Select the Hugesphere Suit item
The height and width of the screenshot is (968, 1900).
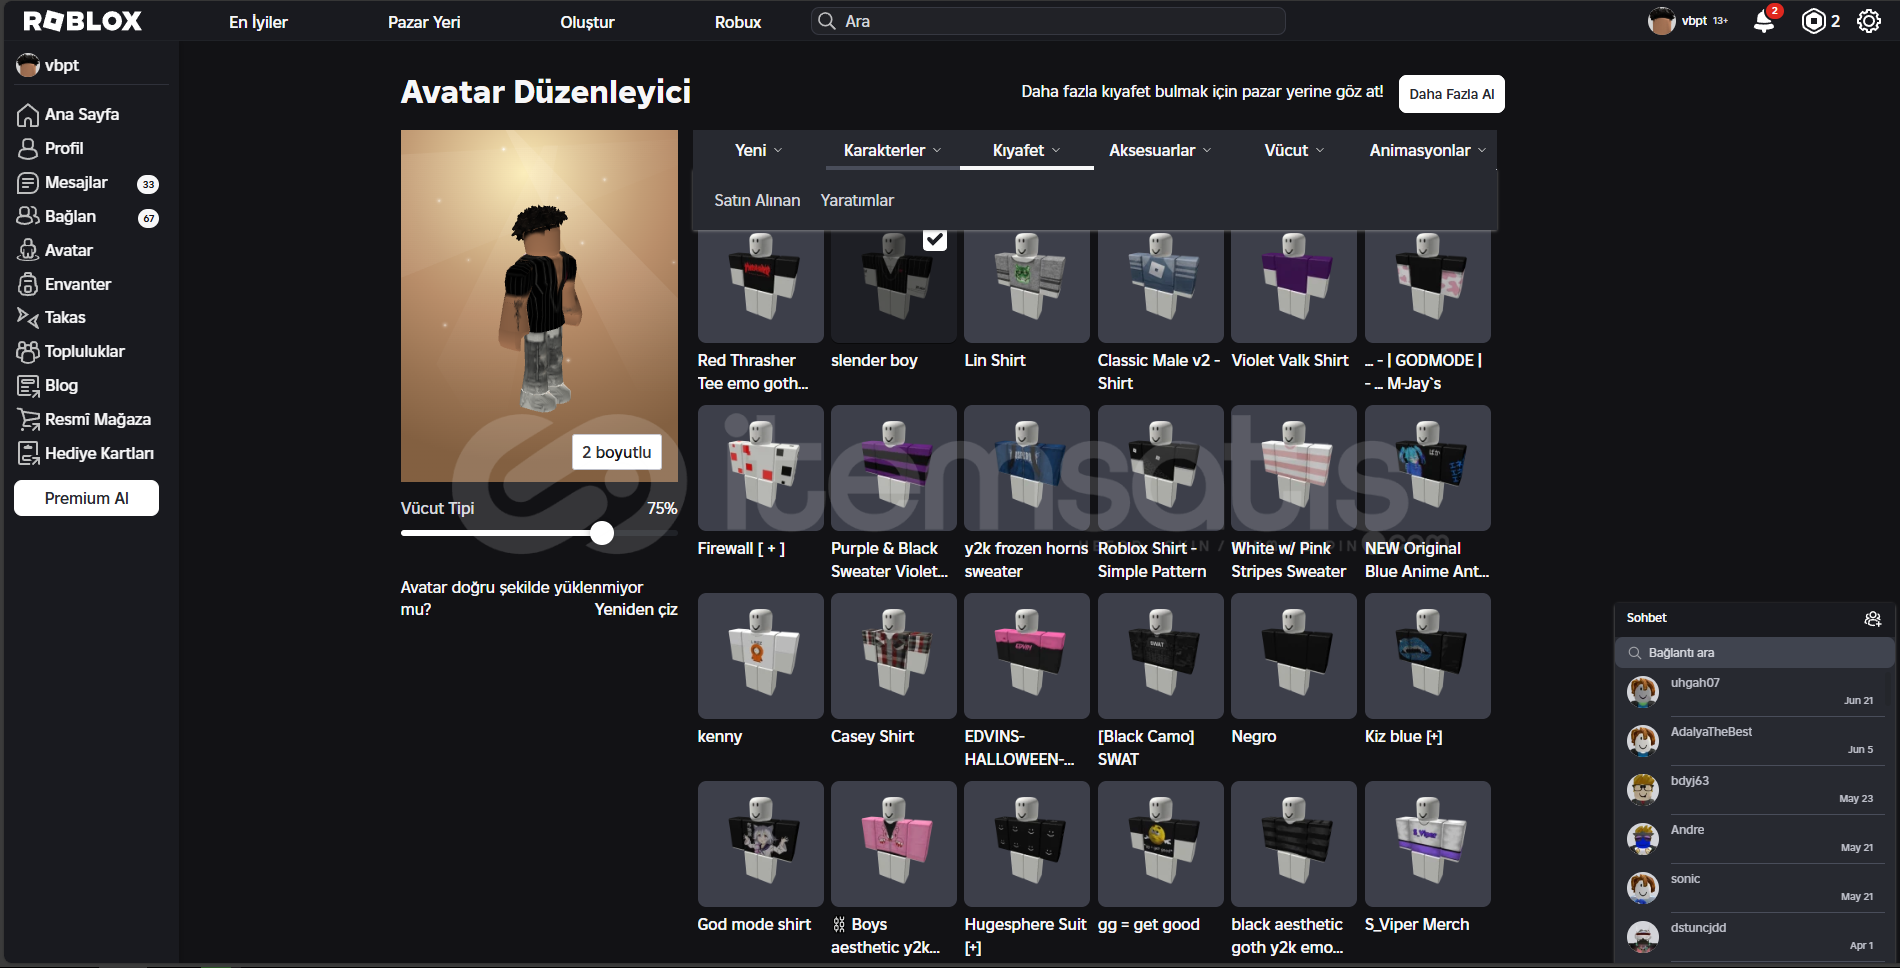pos(1027,844)
